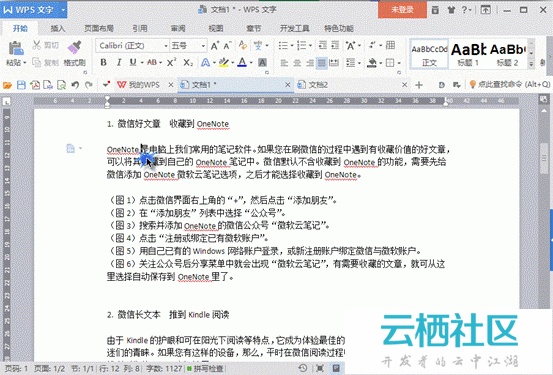
Task: Apply the 标题 1 style
Action: click(468, 54)
